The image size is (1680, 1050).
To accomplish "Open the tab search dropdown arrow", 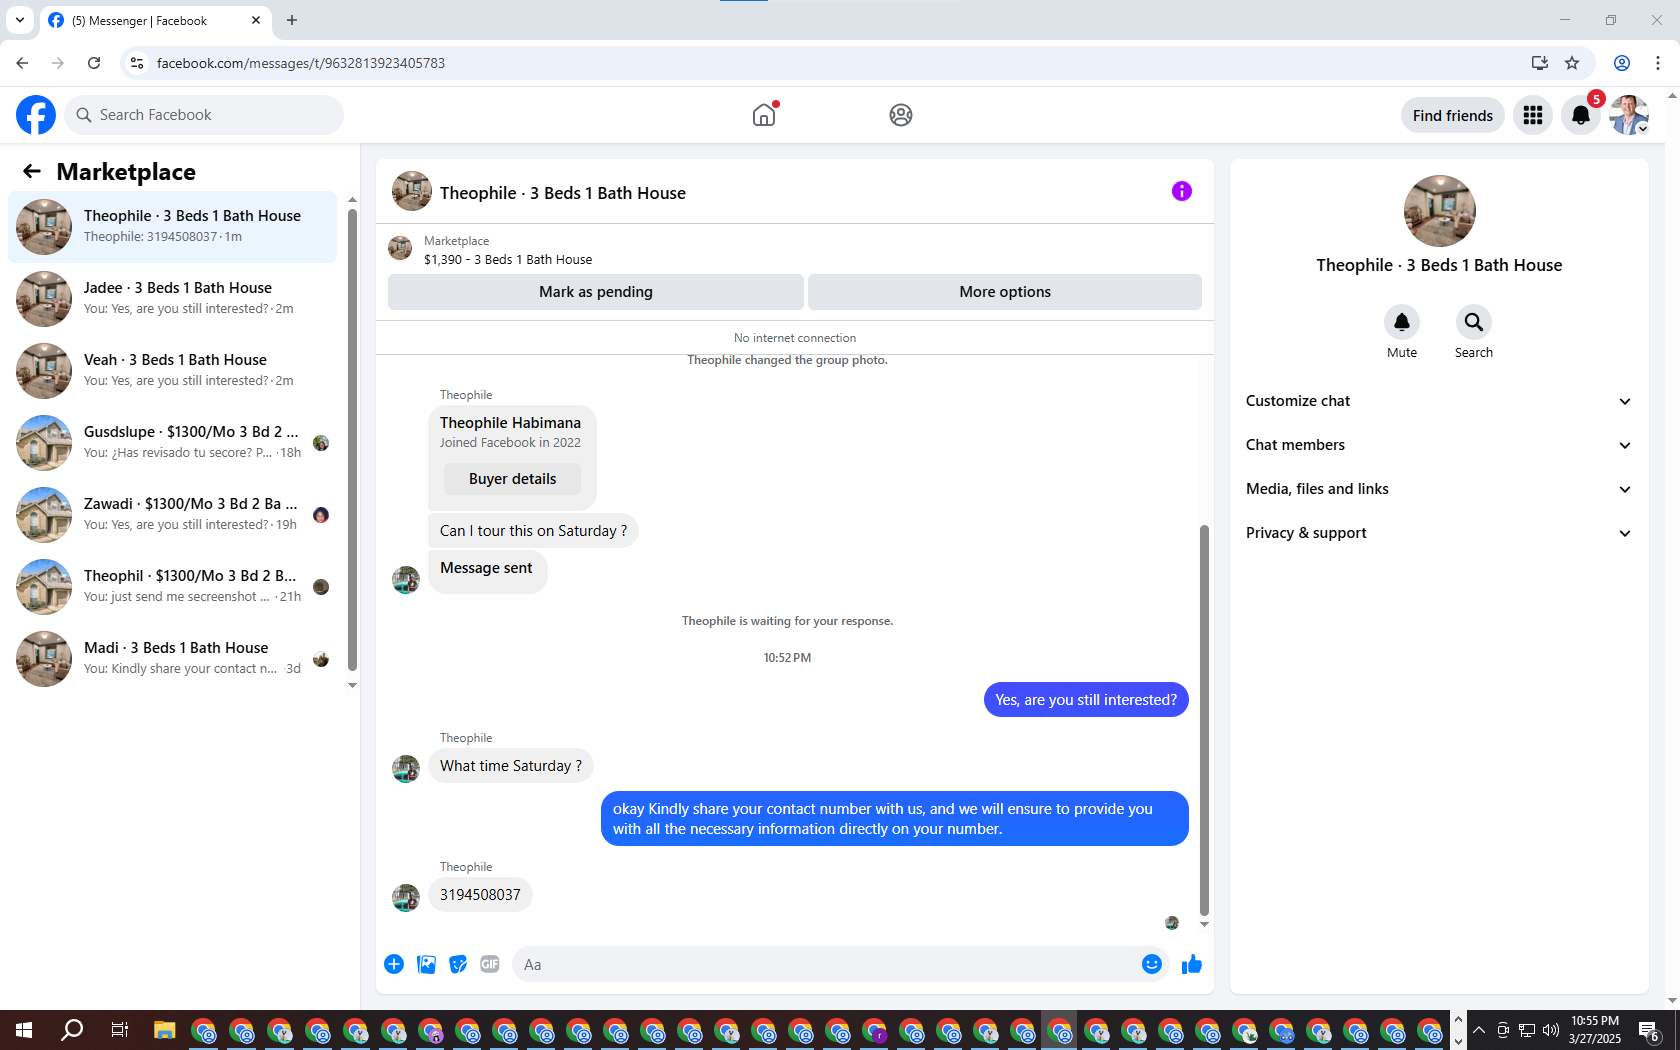I will [x=20, y=20].
